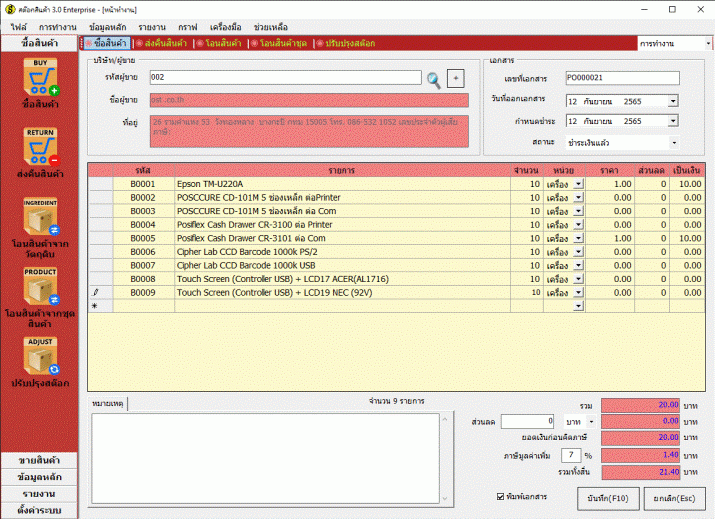Open ขายสินค้า sidebar section
The width and height of the screenshot is (715, 519).
(x=39, y=460)
